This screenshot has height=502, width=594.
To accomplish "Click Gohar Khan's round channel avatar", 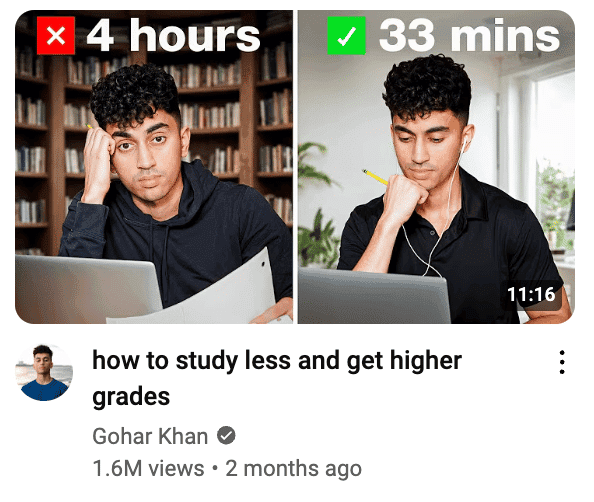I will point(44,372).
